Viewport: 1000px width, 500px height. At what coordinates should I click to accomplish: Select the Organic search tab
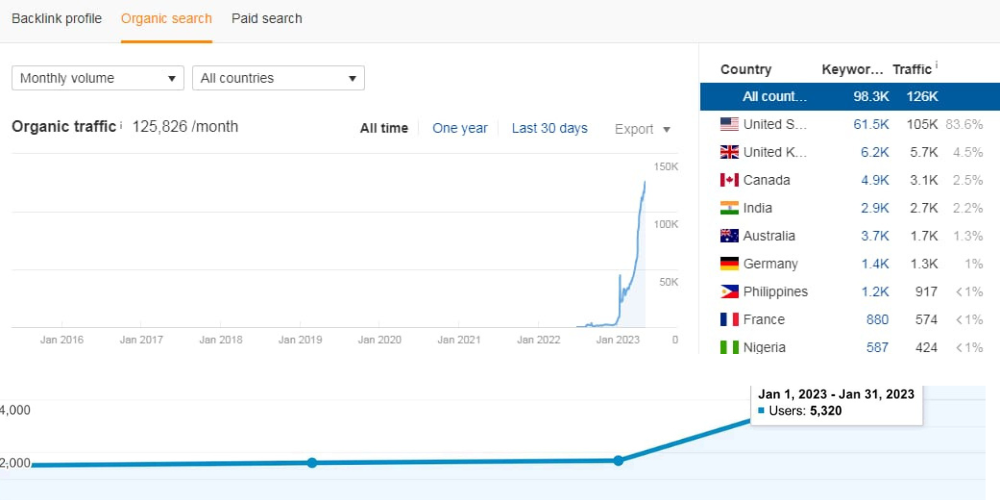coord(166,18)
